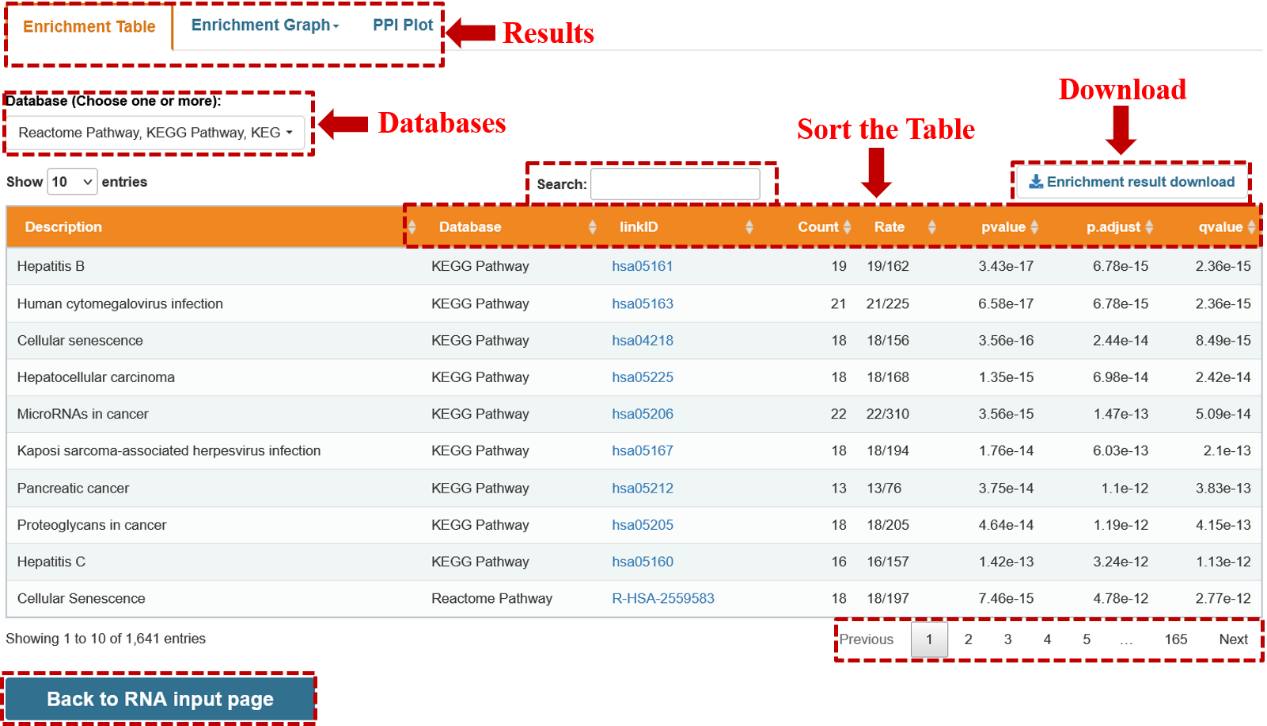Sort the table by linkID column
1267x726 pixels.
click(749, 227)
